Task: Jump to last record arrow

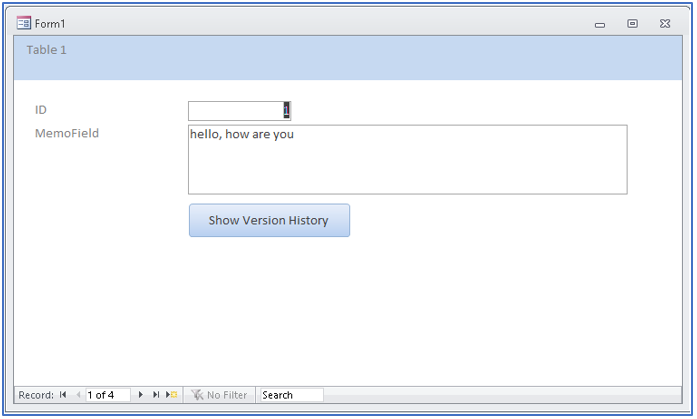Action: click(x=156, y=395)
